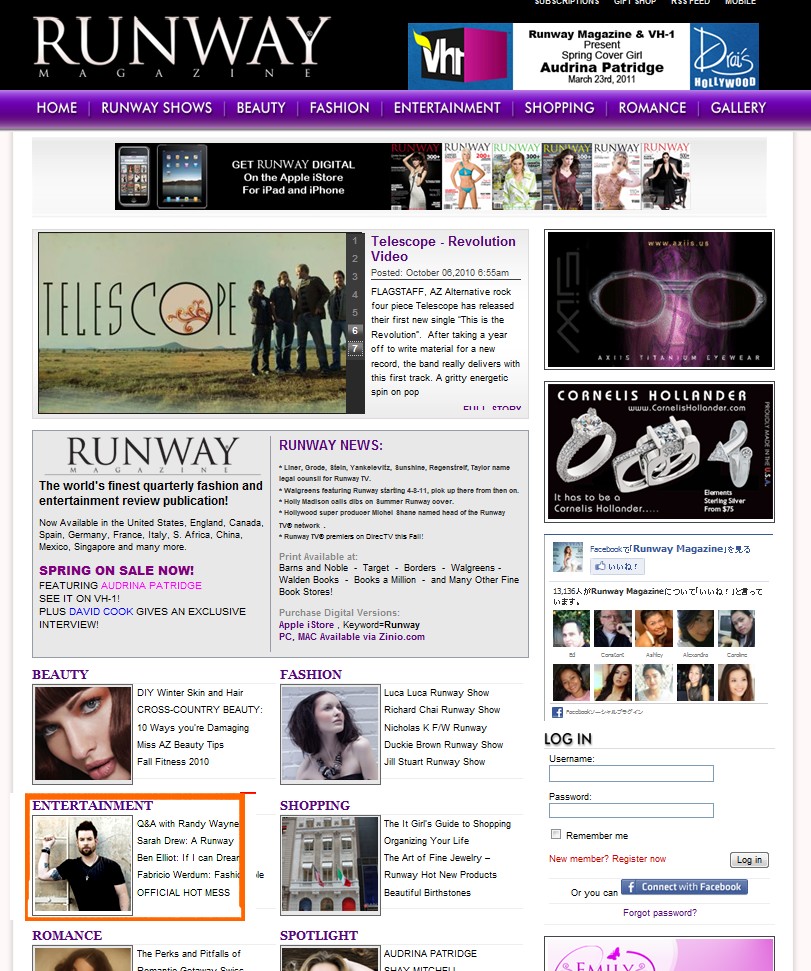
Task: Open Miss AZ Beauty Tips article
Action: pos(180,744)
